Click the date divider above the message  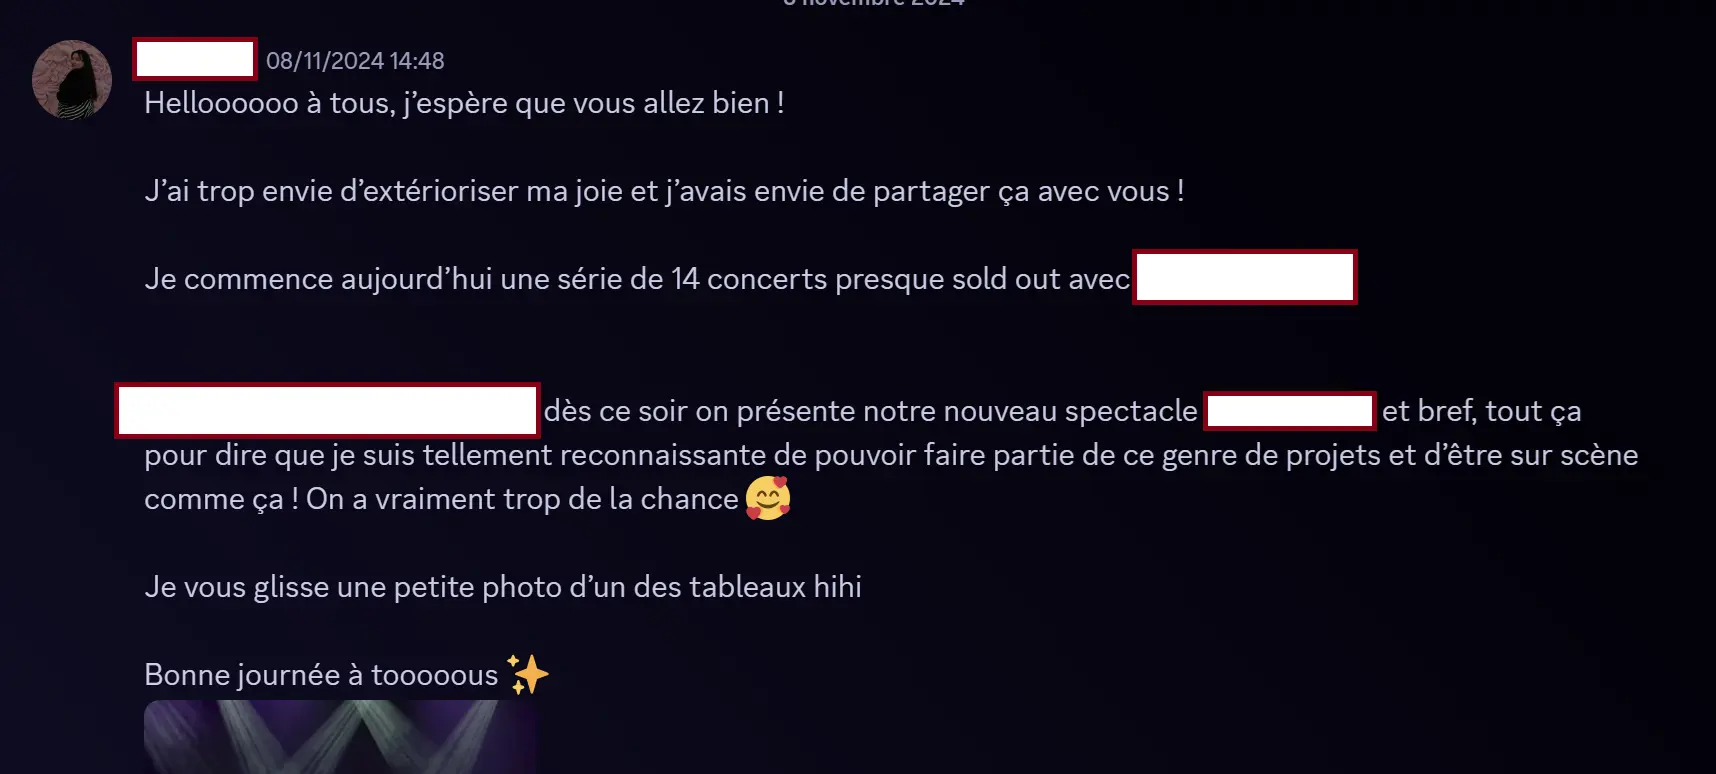tap(874, 3)
